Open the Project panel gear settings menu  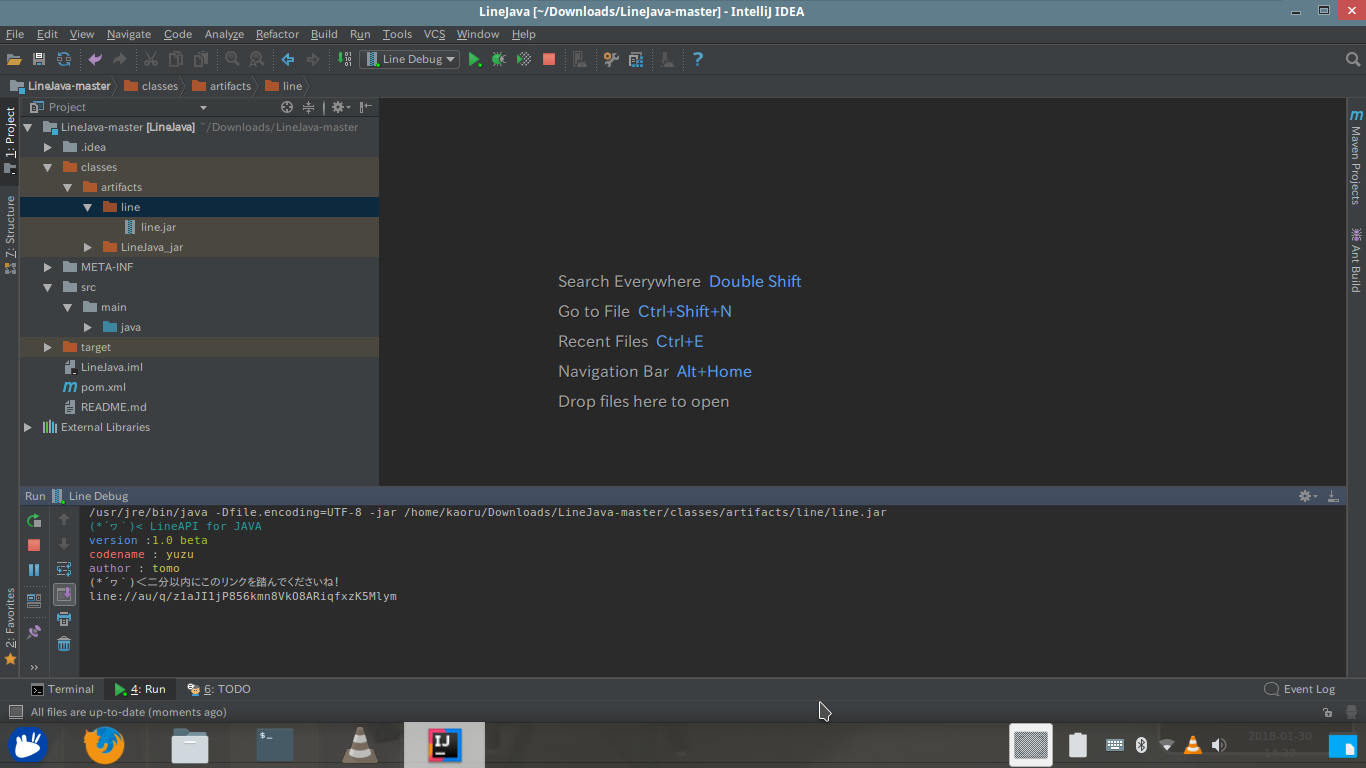340,107
